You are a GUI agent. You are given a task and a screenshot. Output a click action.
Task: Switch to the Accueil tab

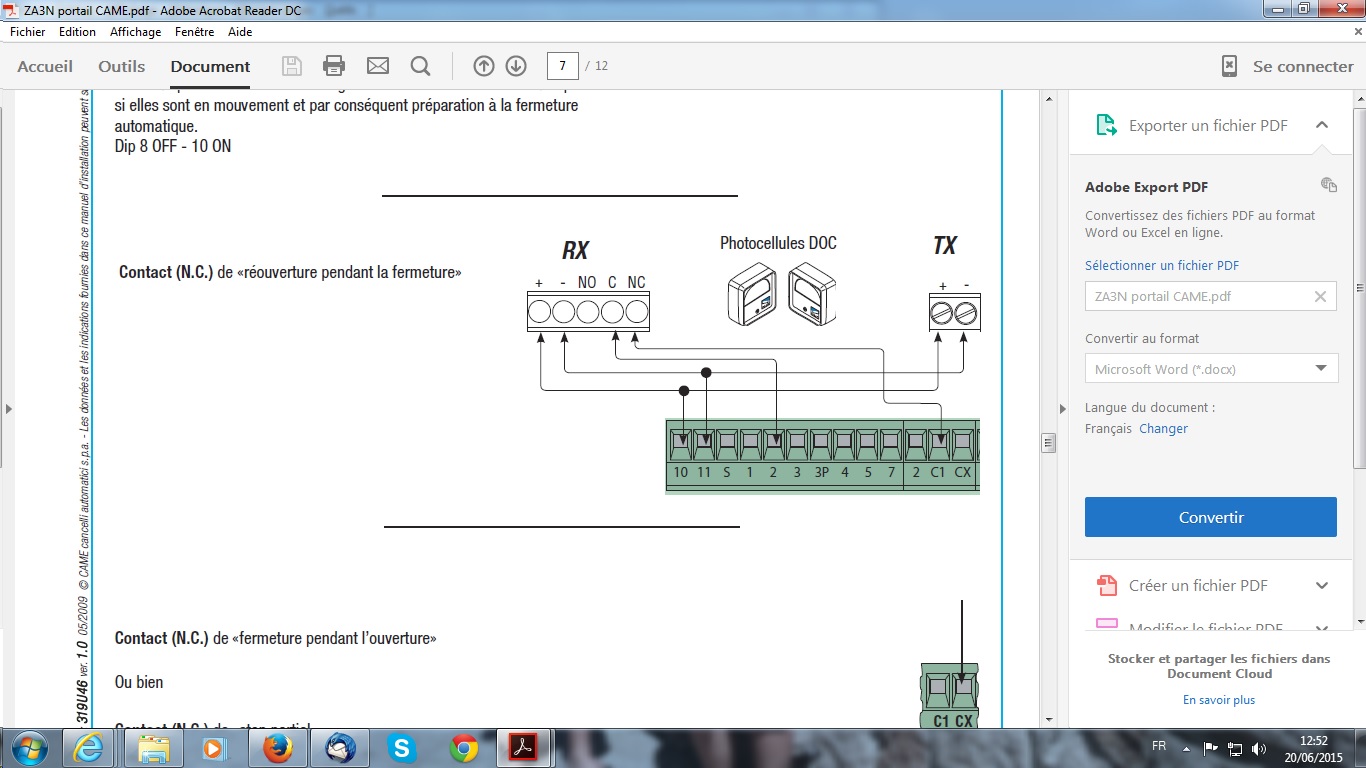point(45,66)
